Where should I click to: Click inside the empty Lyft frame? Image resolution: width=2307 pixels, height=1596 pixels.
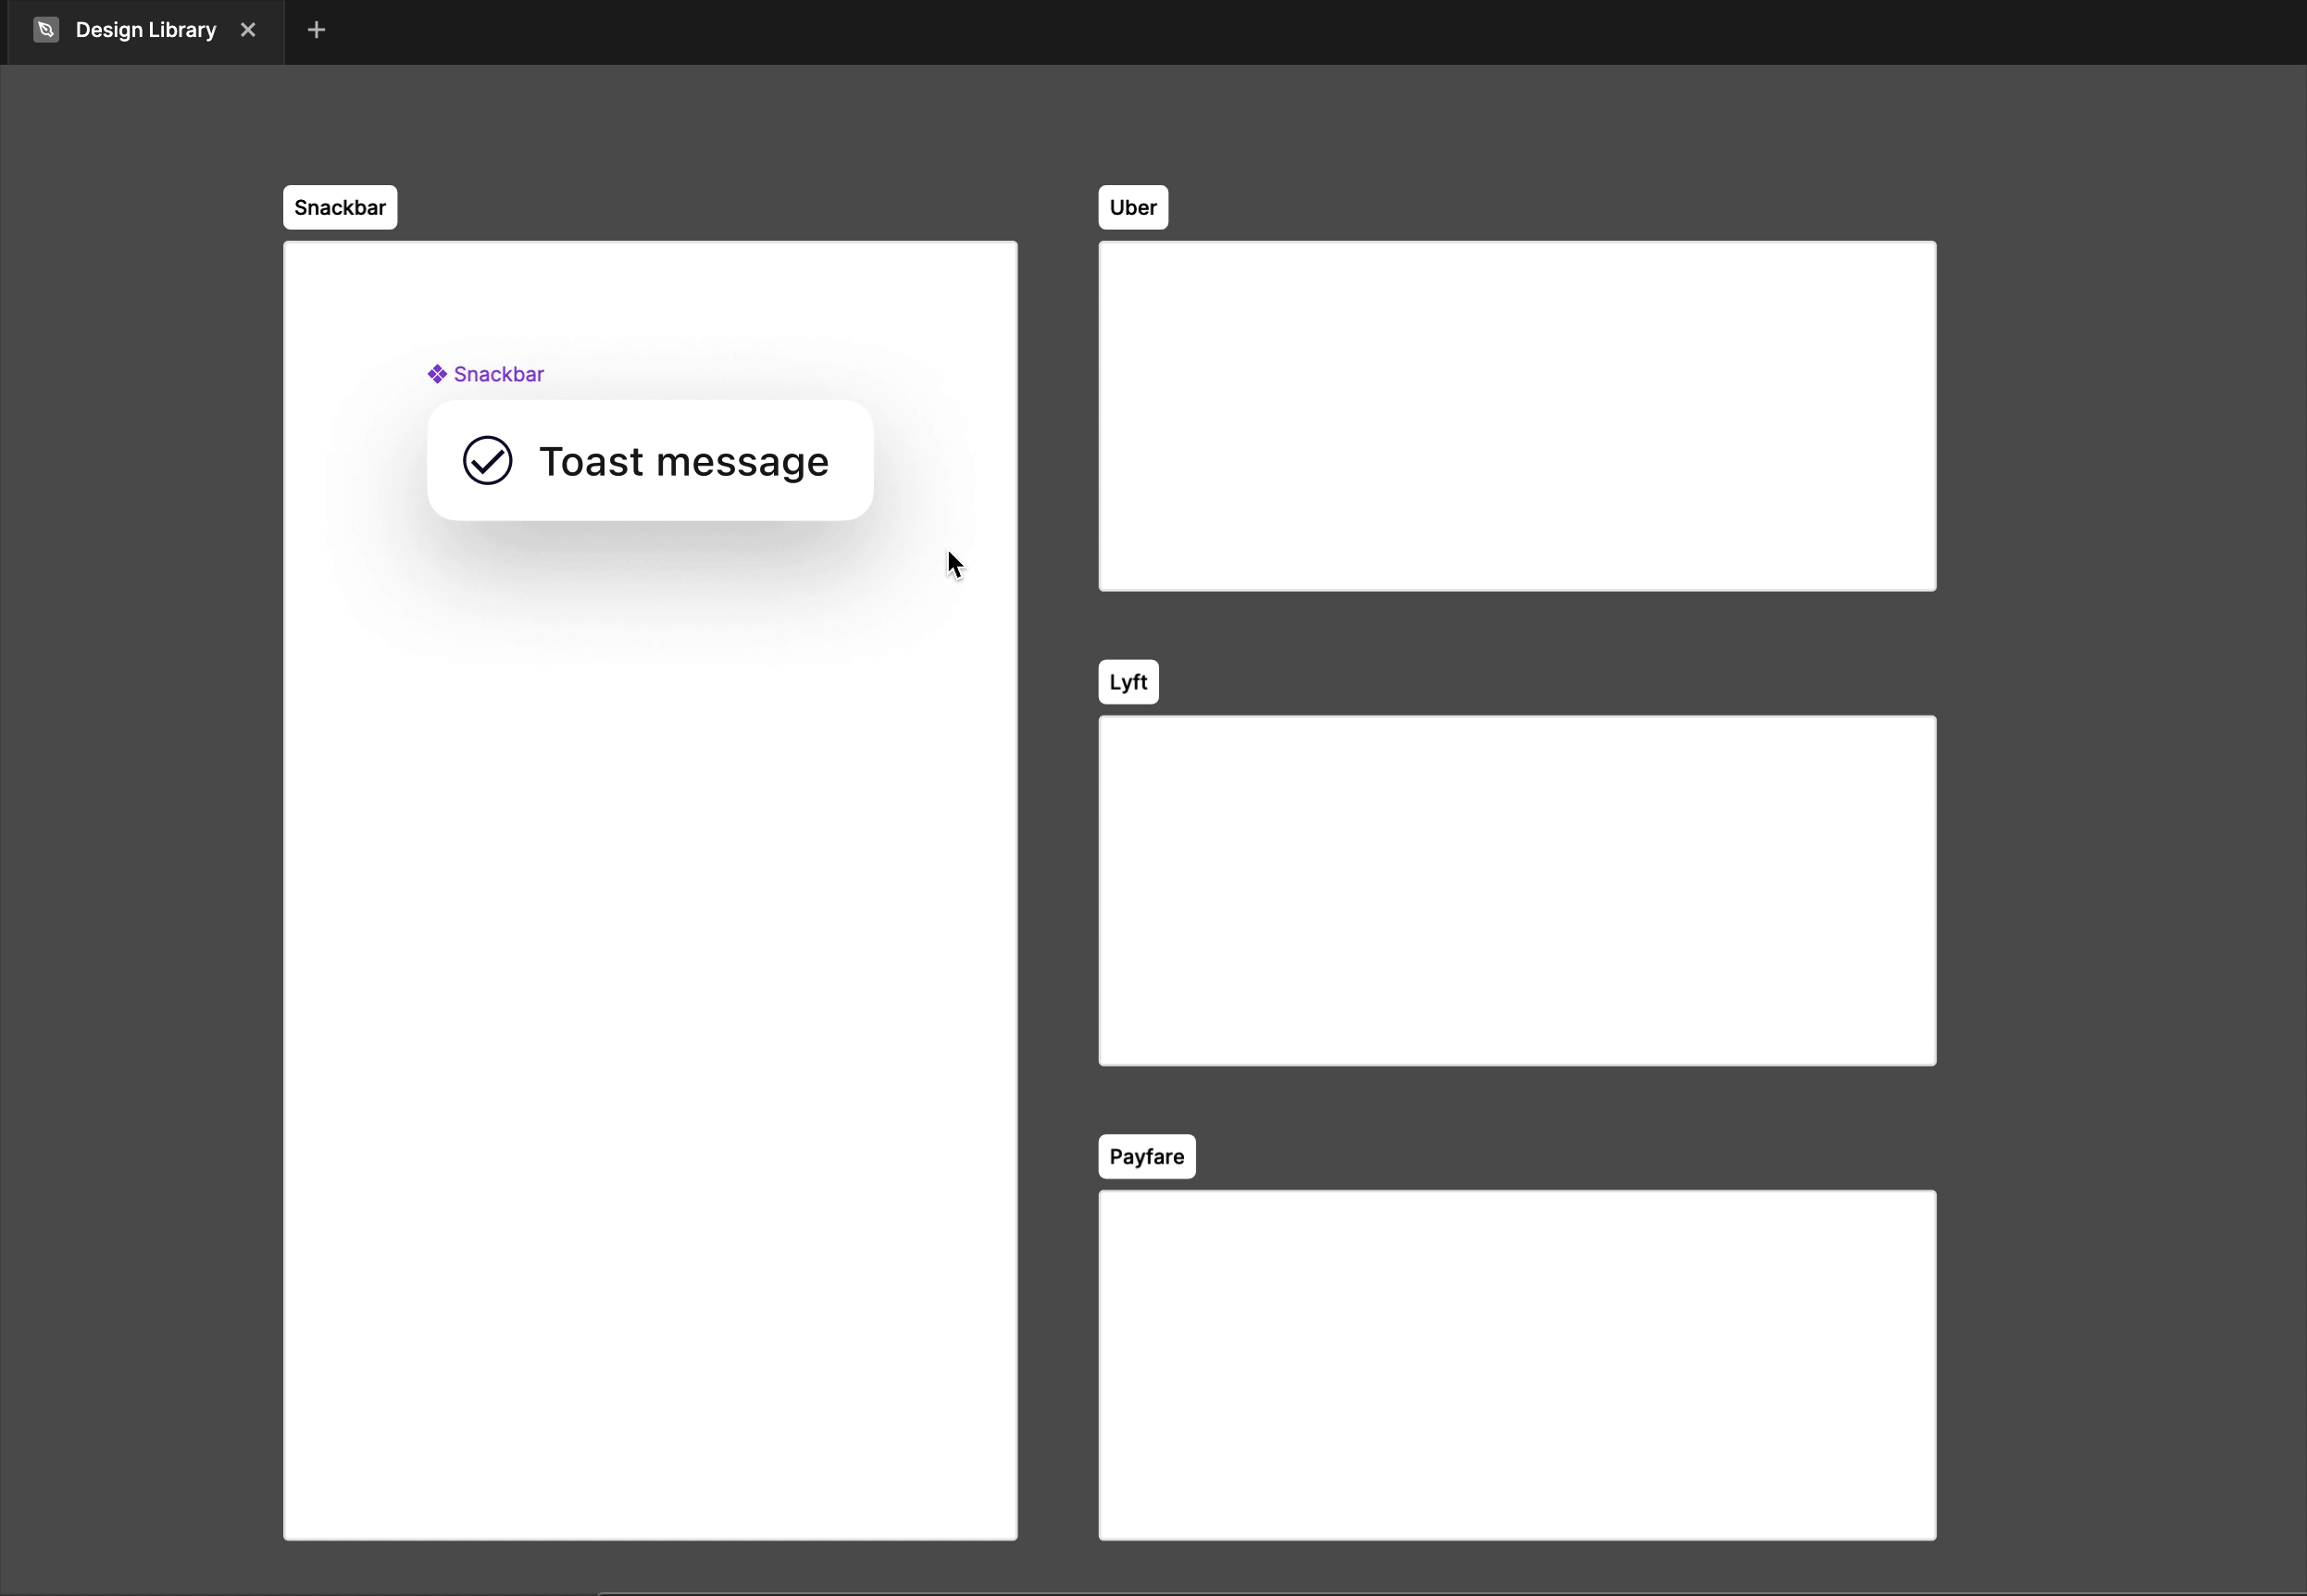[x=1517, y=890]
